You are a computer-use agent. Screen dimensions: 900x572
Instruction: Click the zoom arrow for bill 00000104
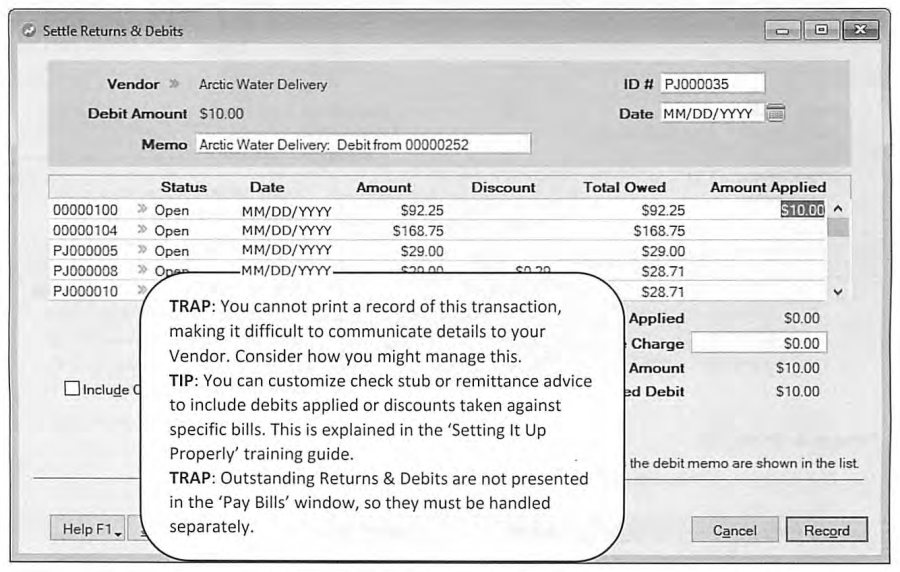click(x=142, y=229)
